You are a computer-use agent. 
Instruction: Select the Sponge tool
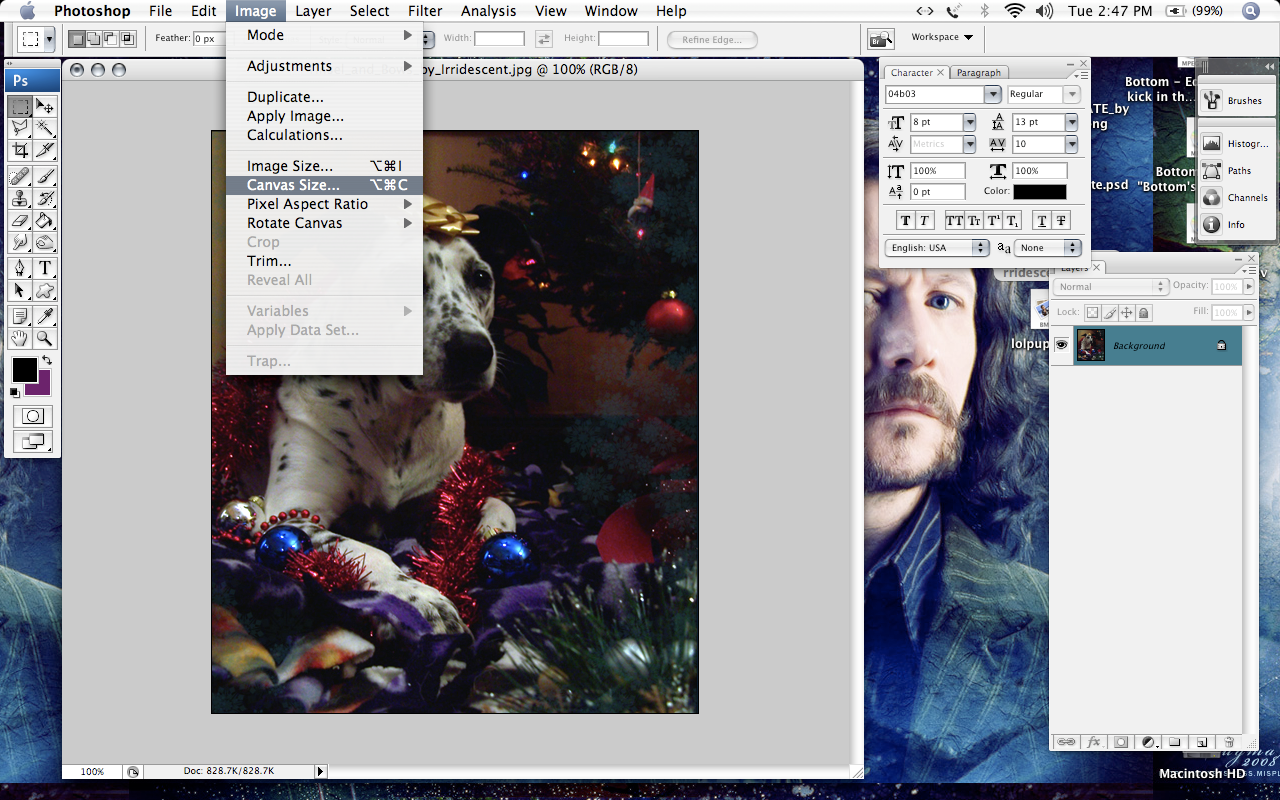pos(45,242)
